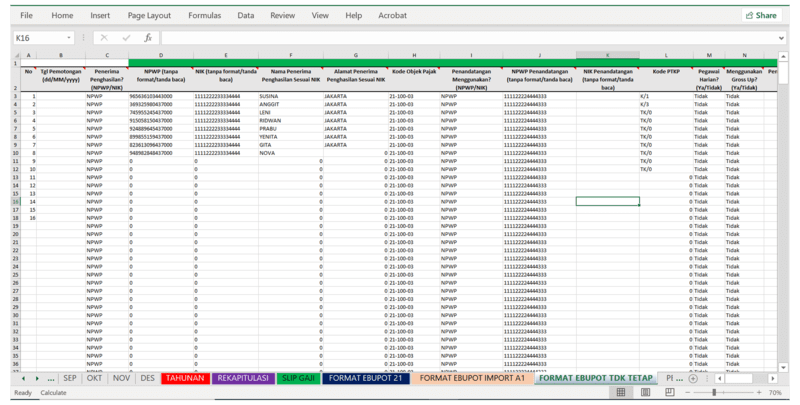Add a new sheet with the plus icon

coord(693,378)
